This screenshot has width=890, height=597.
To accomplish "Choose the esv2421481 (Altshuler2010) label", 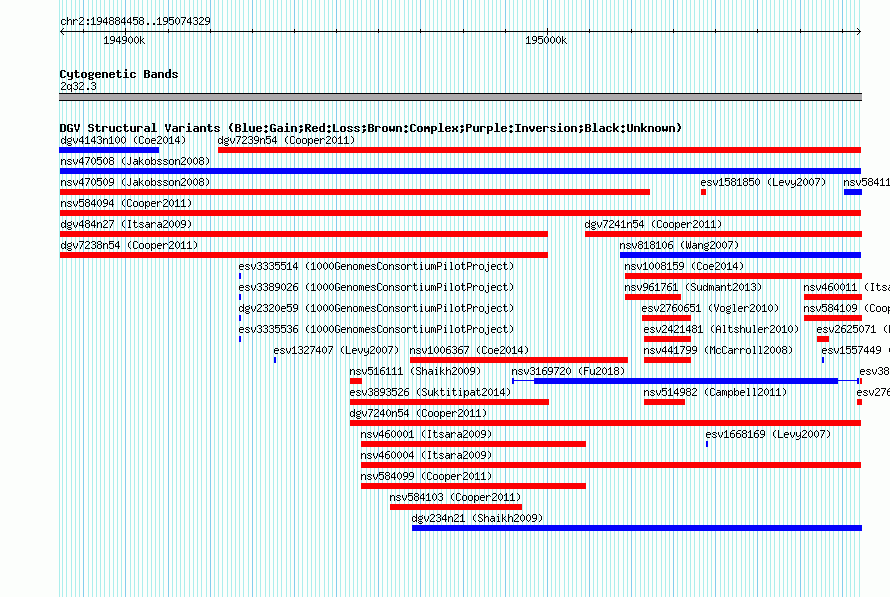I will point(721,329).
